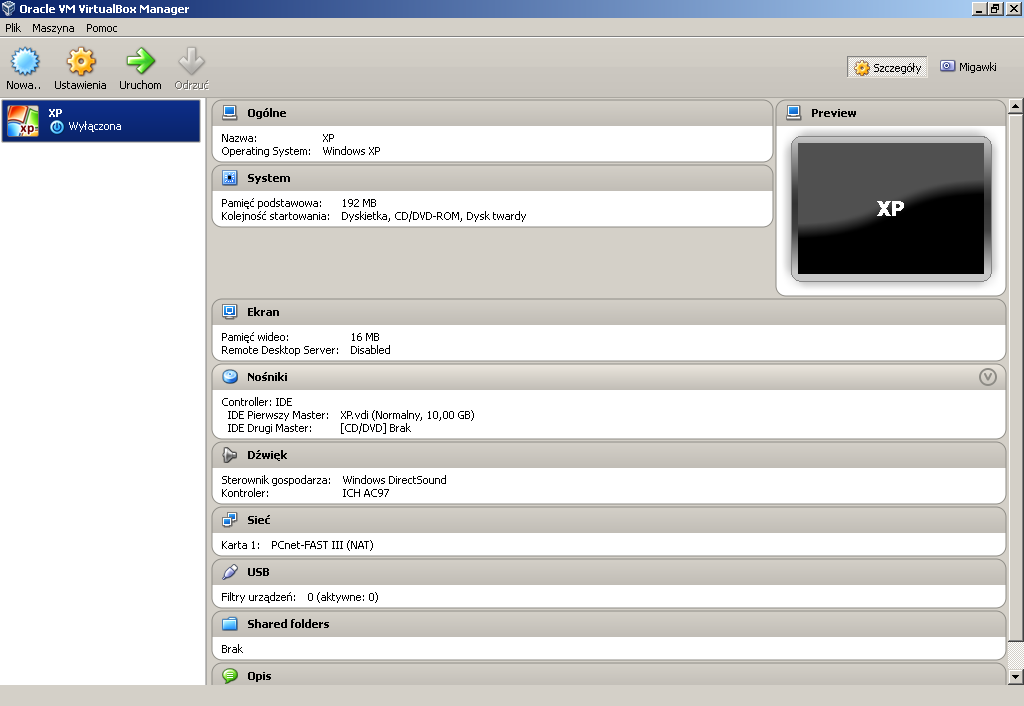1024x706 pixels.
Task: Close the VirtualBox Manager window
Action: (1013, 8)
